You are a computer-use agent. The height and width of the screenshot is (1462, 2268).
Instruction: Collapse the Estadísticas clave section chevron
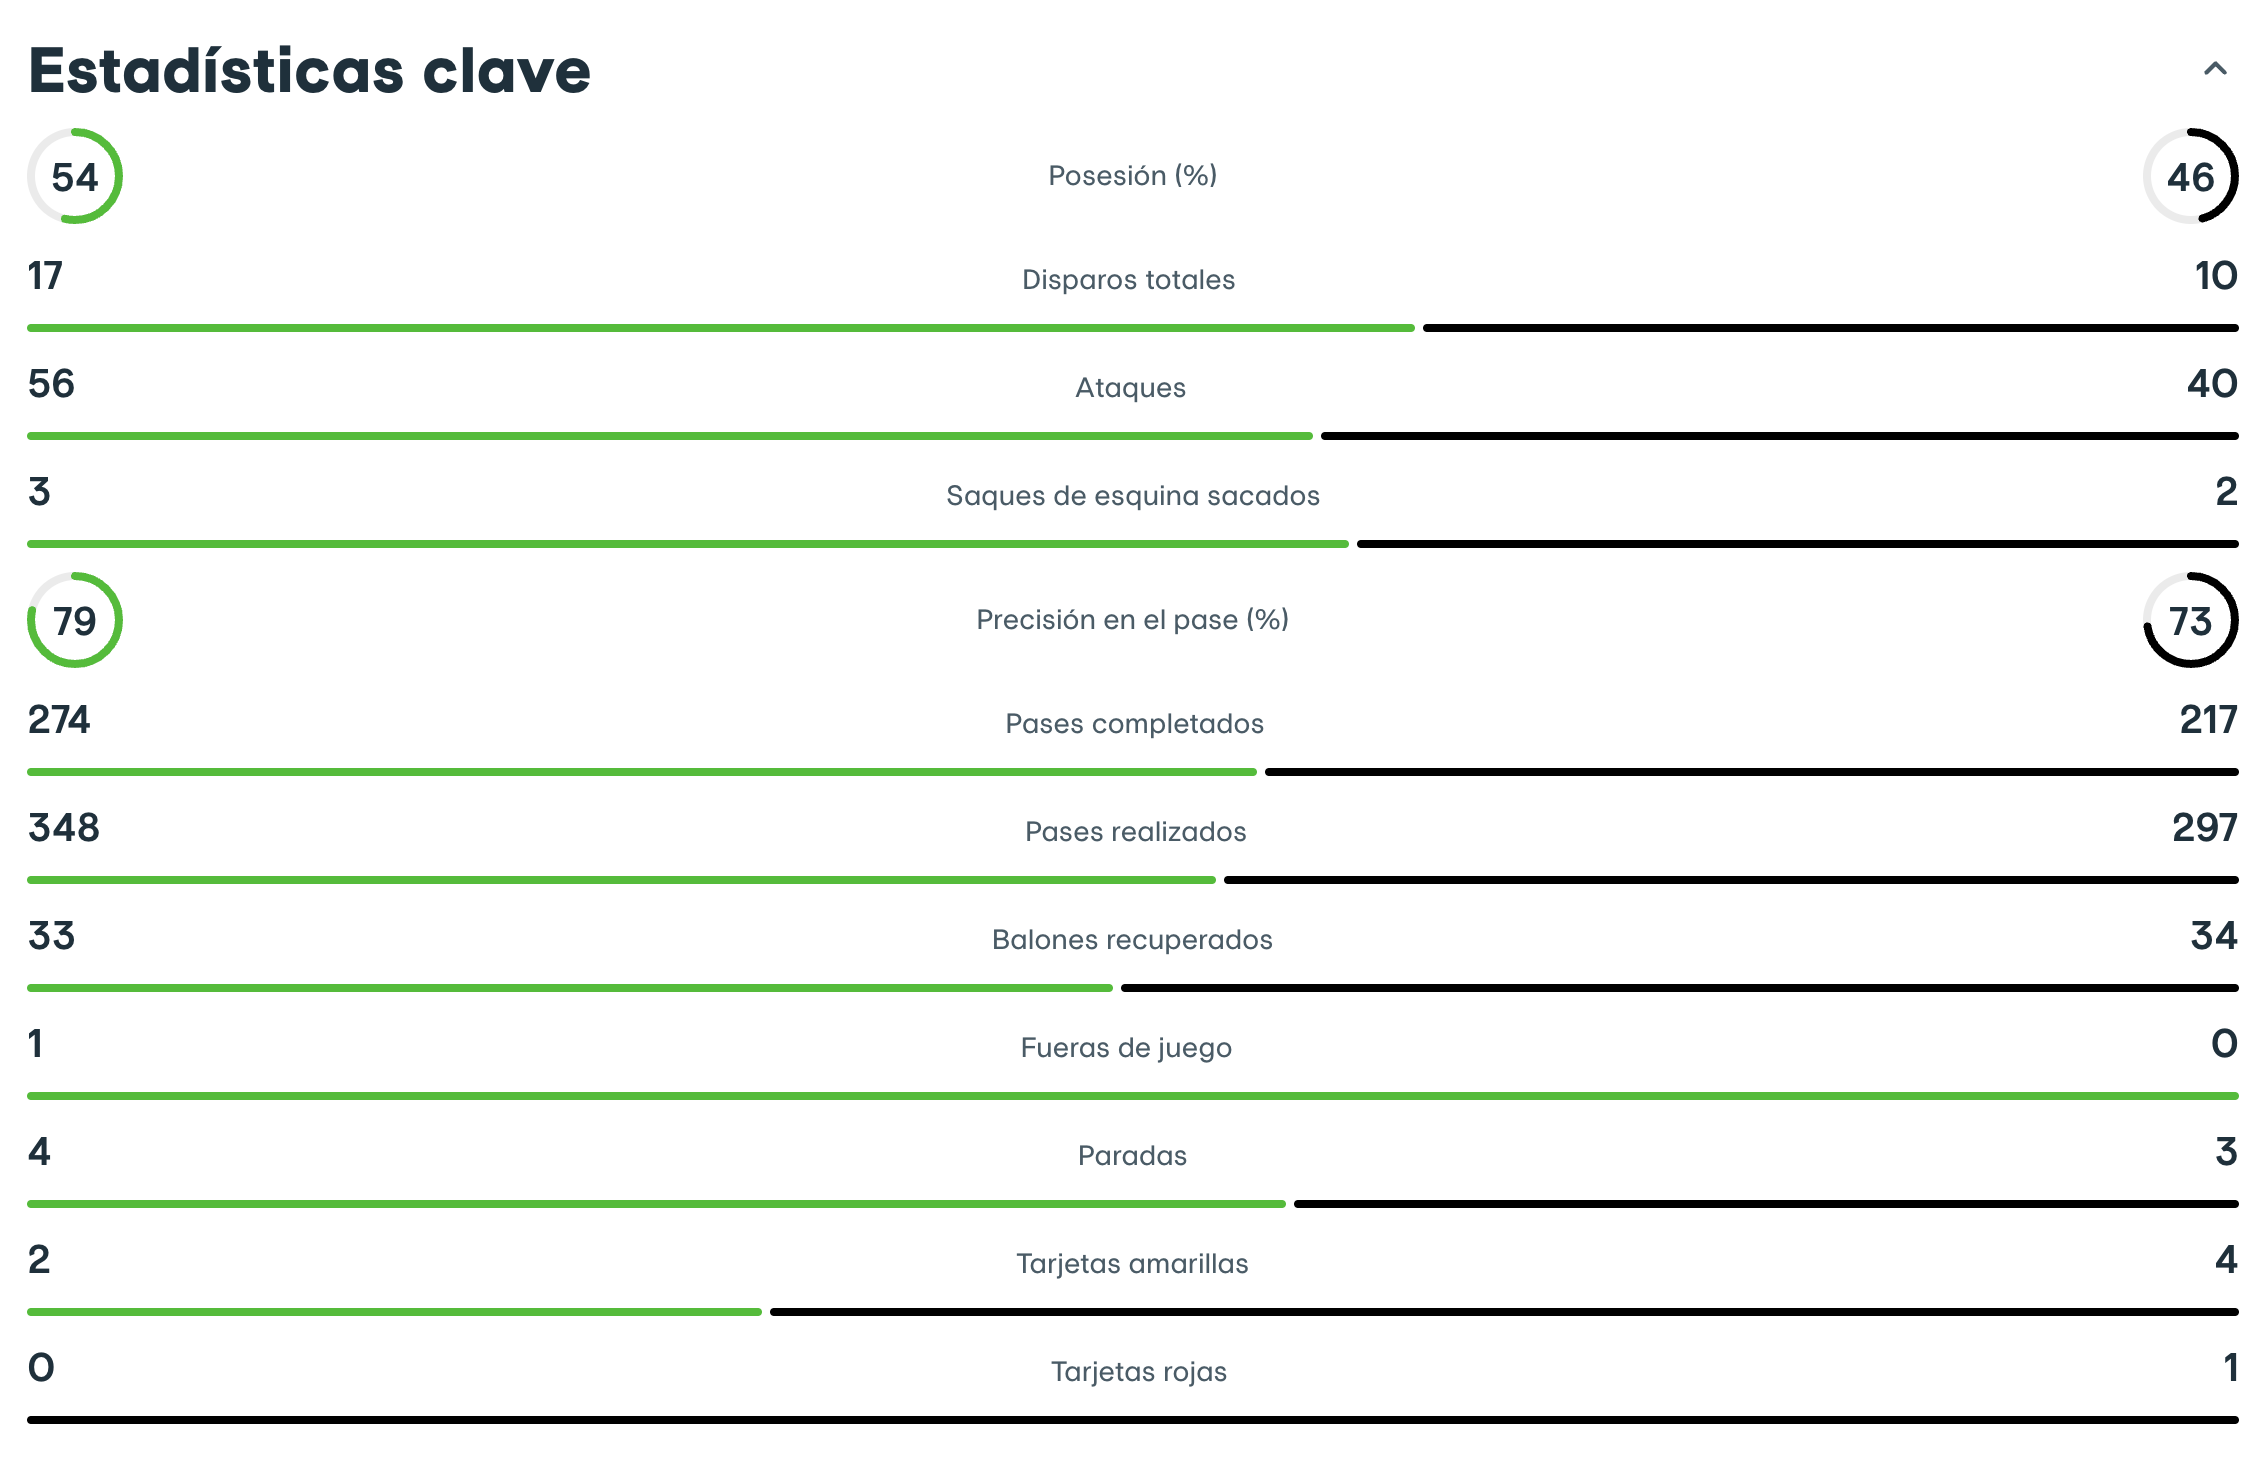click(2215, 69)
